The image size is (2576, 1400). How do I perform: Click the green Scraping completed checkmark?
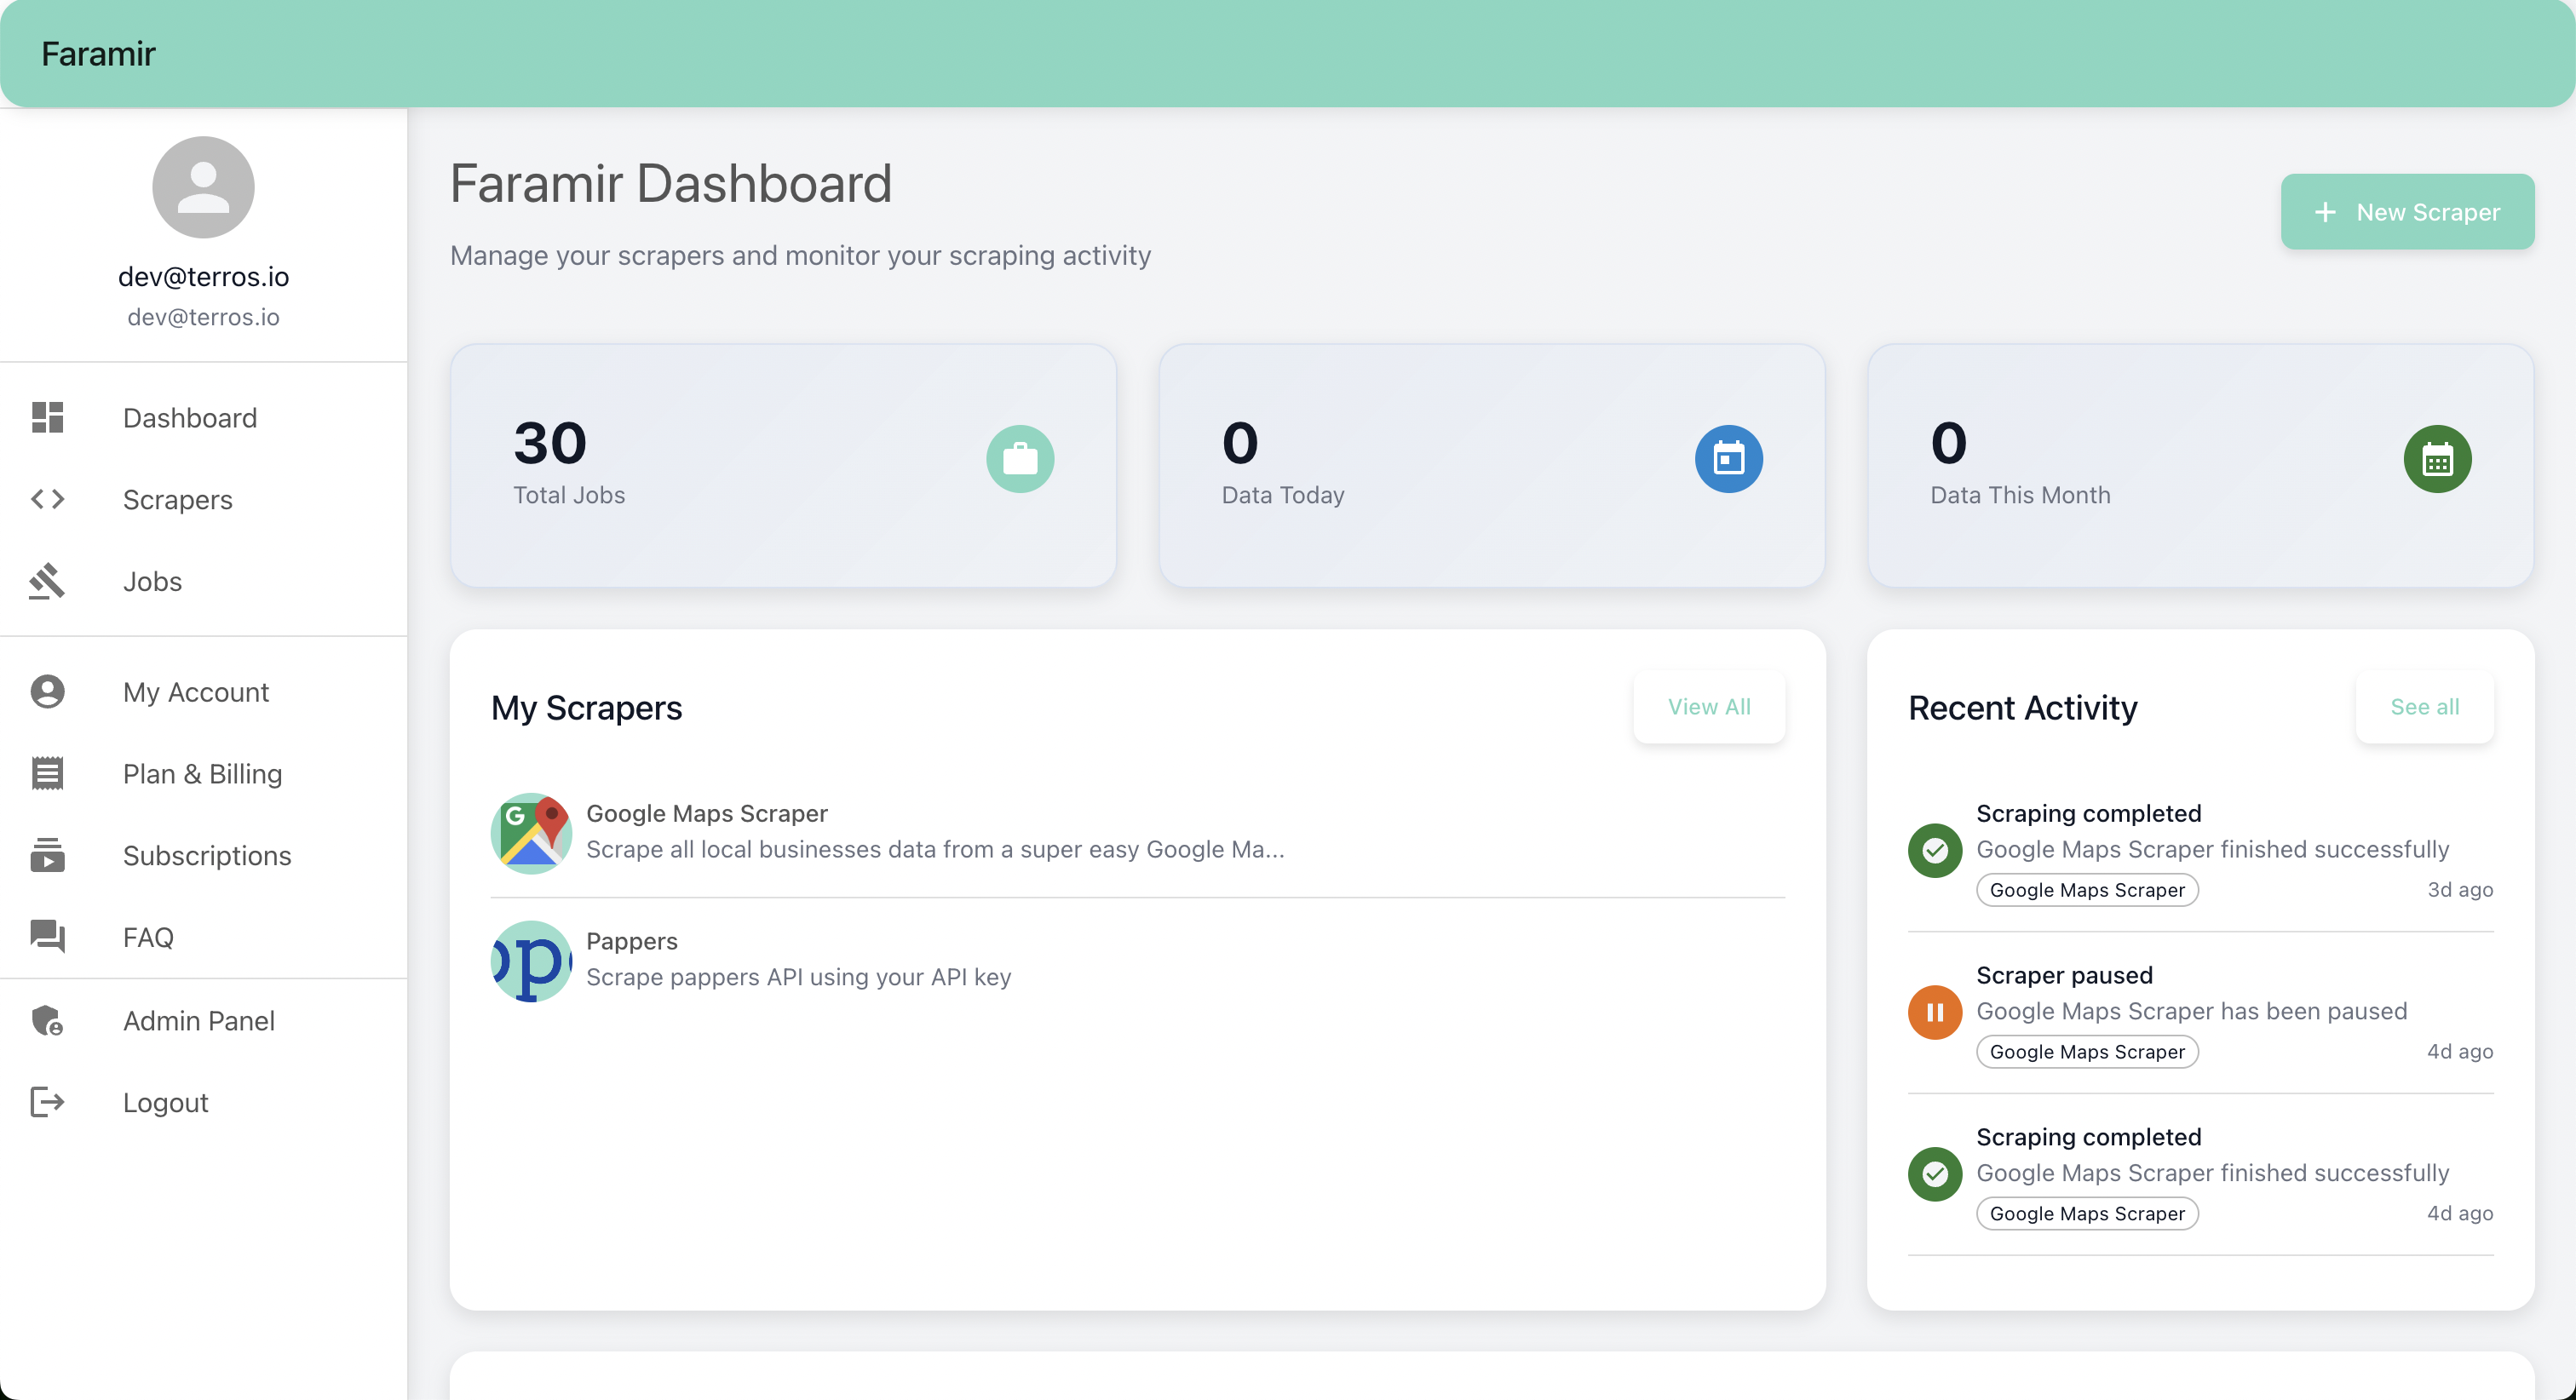click(x=1934, y=850)
